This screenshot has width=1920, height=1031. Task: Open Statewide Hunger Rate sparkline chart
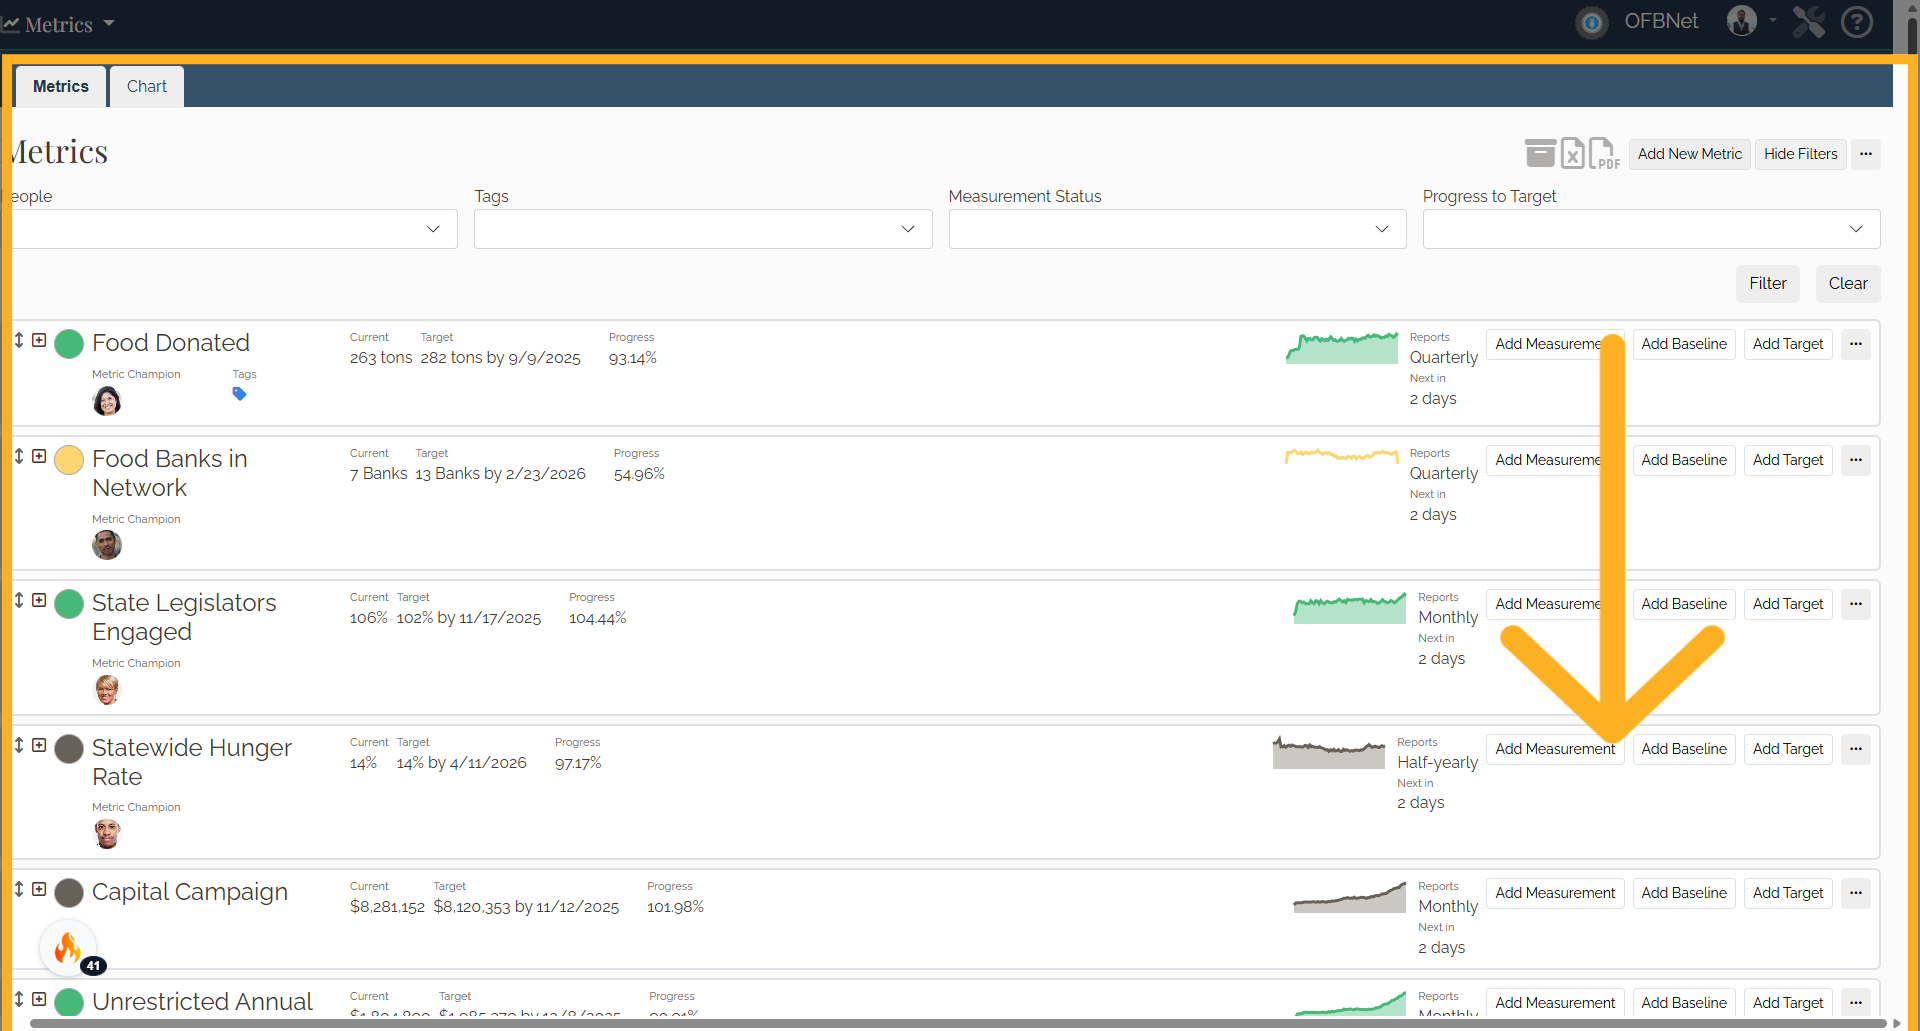coord(1329,752)
